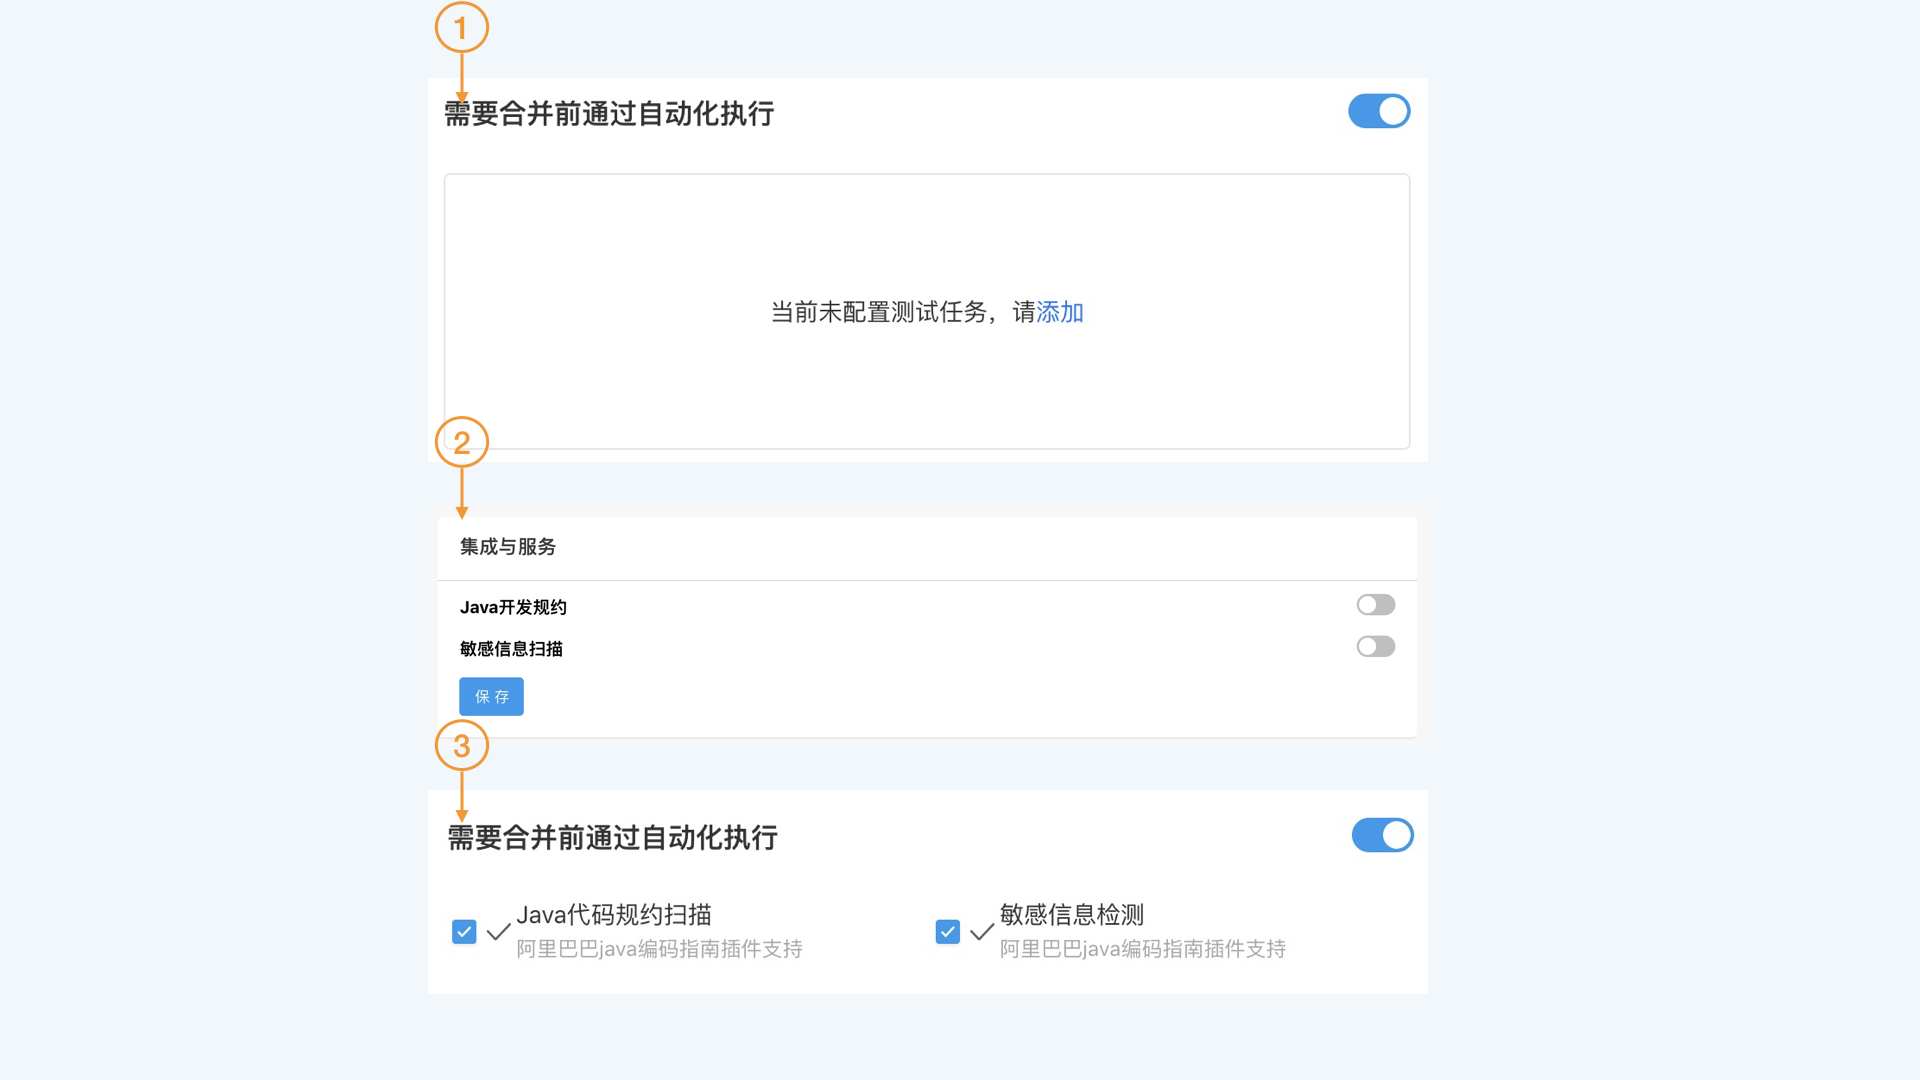
Task: Enable the Java开发规约 switch
Action: coord(1375,604)
